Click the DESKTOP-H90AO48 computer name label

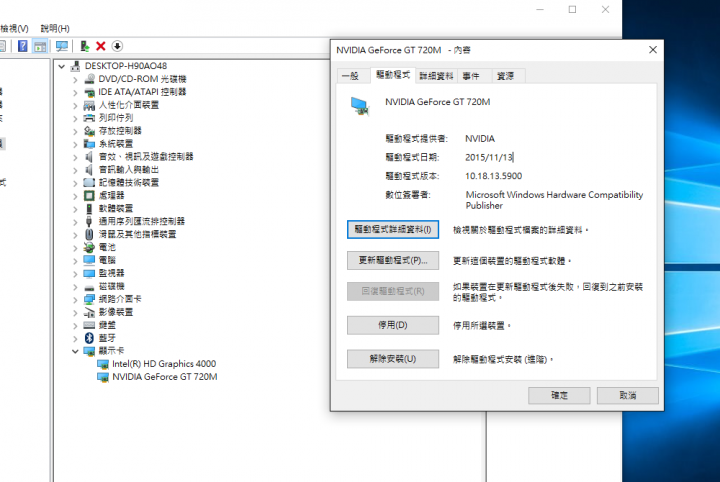[126, 66]
